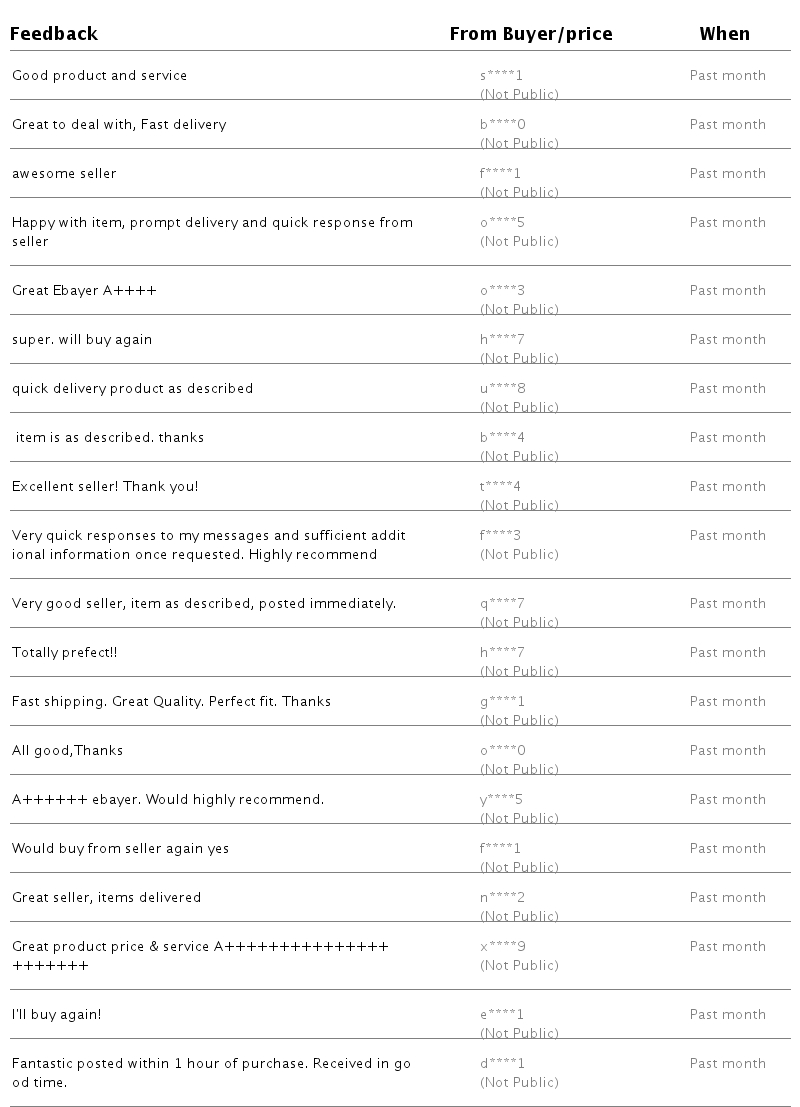Click on buyer t****4 username

(x=500, y=487)
